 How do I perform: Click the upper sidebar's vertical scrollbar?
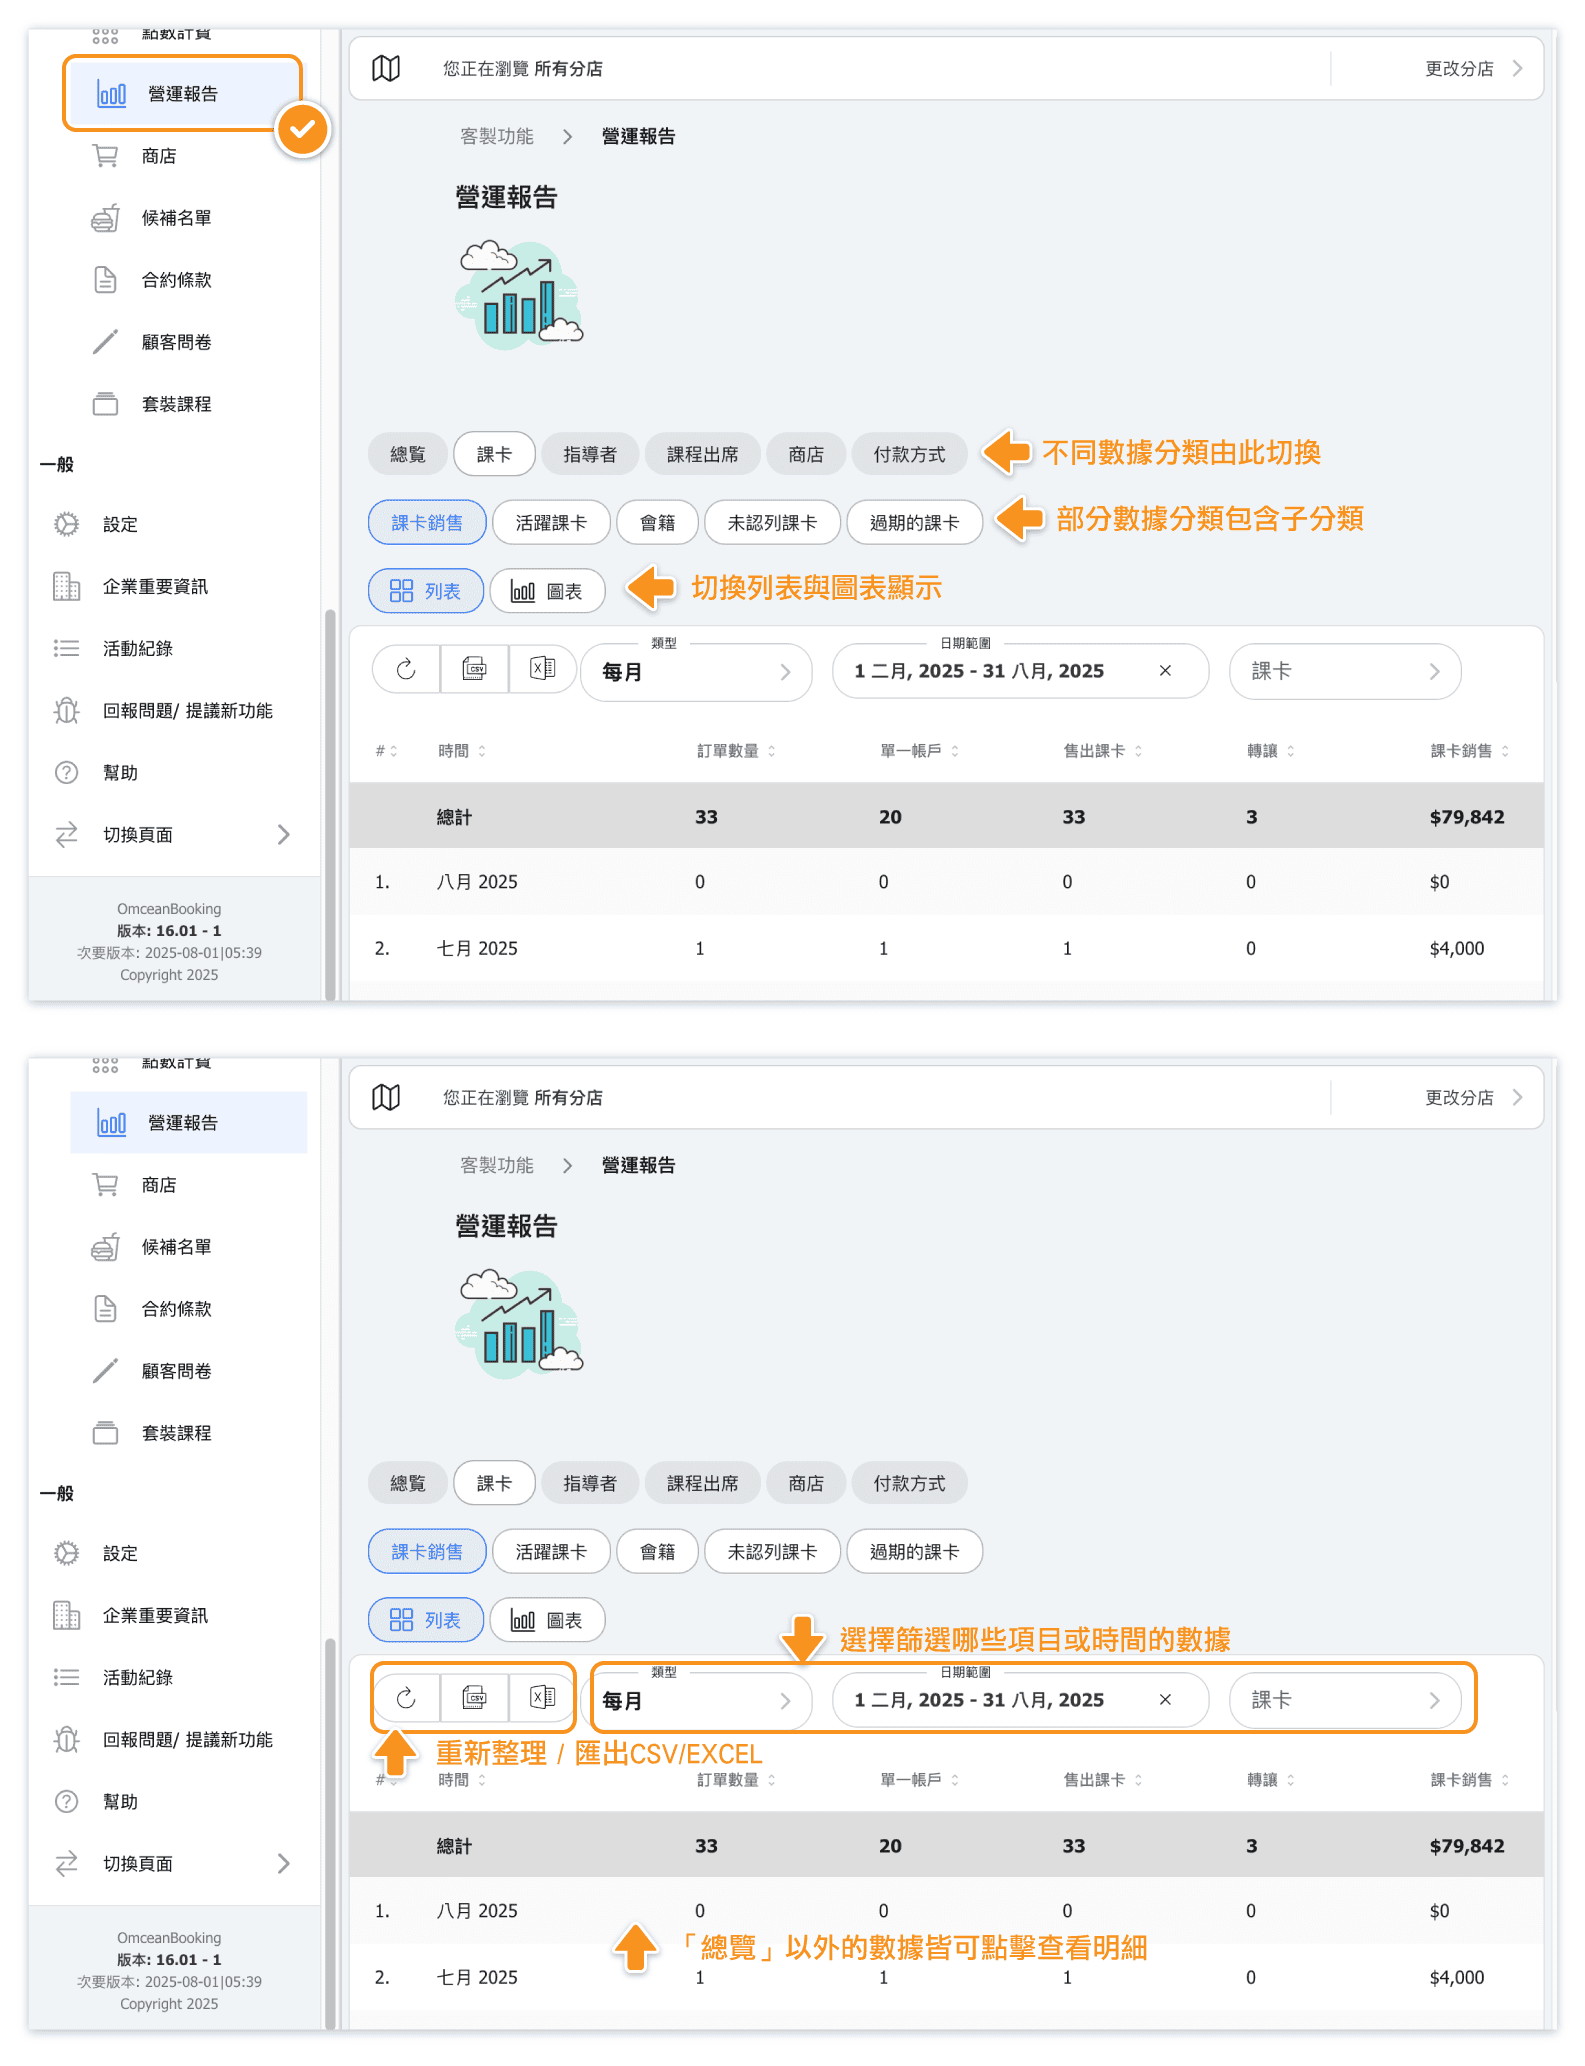(330, 800)
